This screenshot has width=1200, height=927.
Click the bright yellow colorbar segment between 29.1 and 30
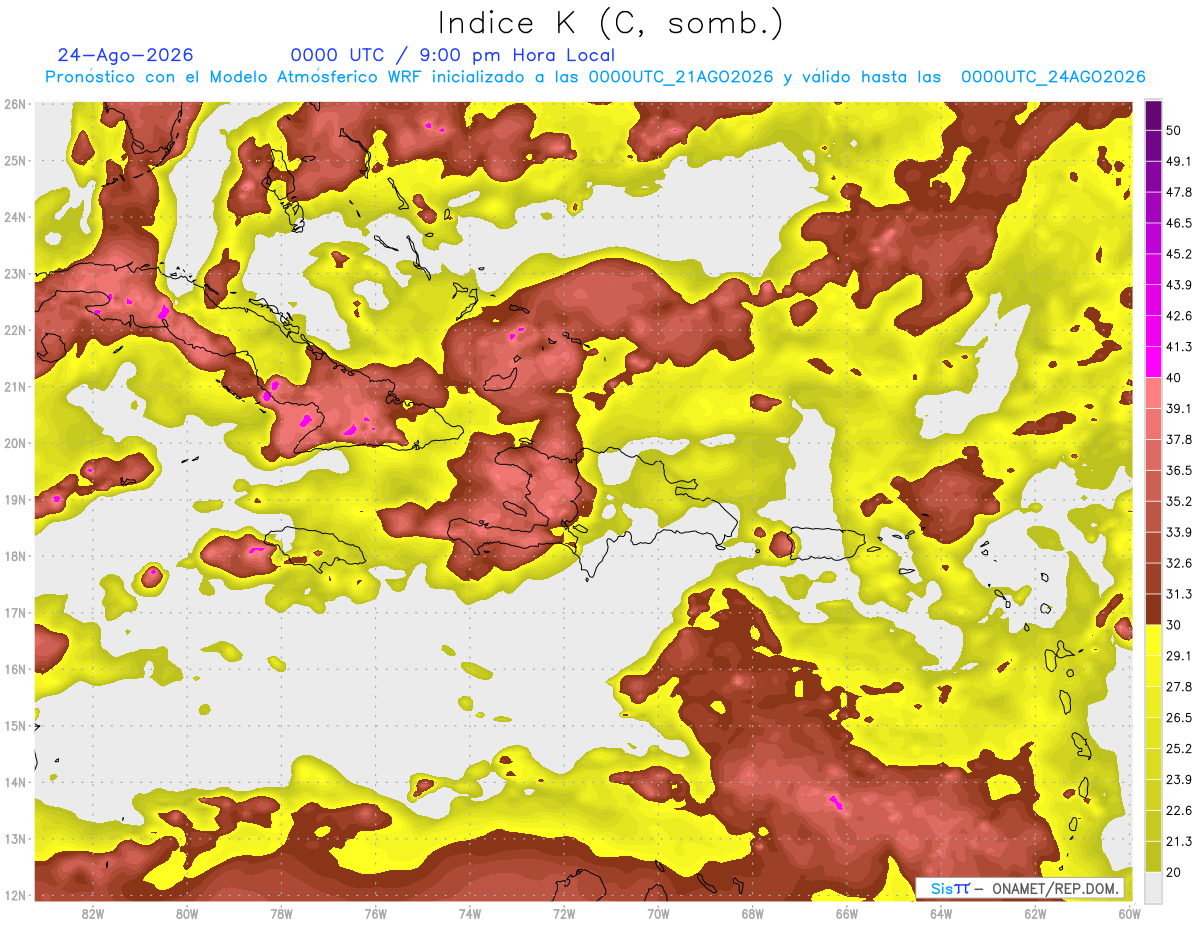(x=1153, y=640)
